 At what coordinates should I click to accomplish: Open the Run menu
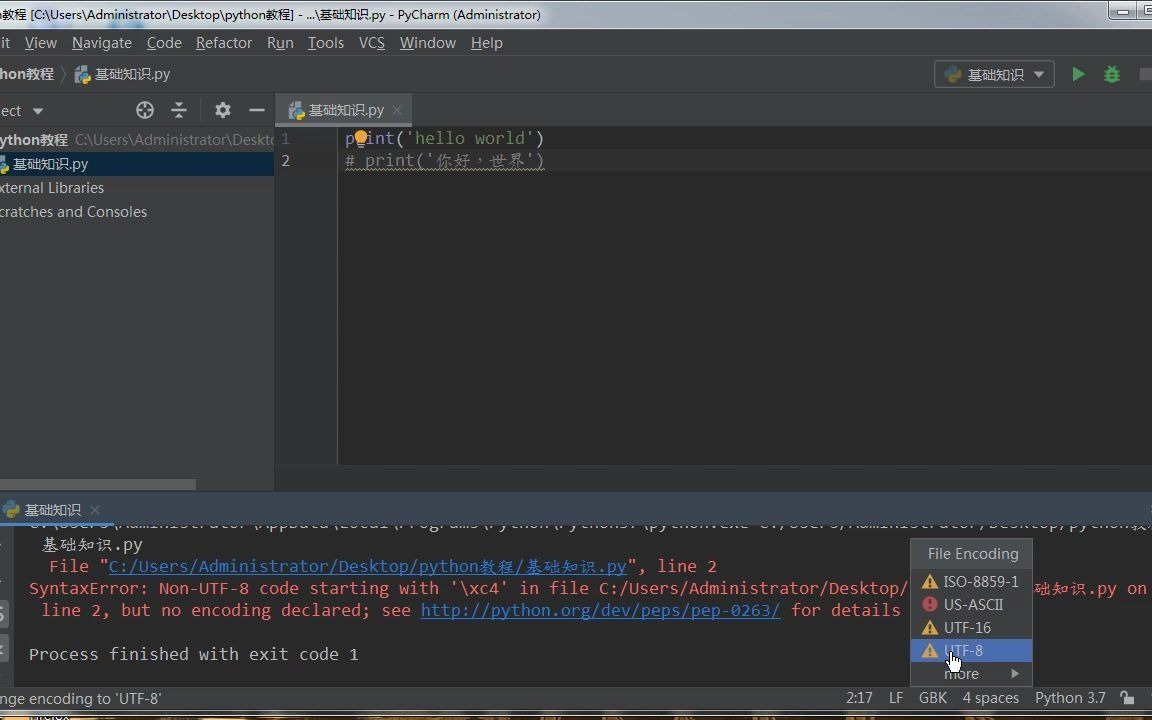click(280, 43)
